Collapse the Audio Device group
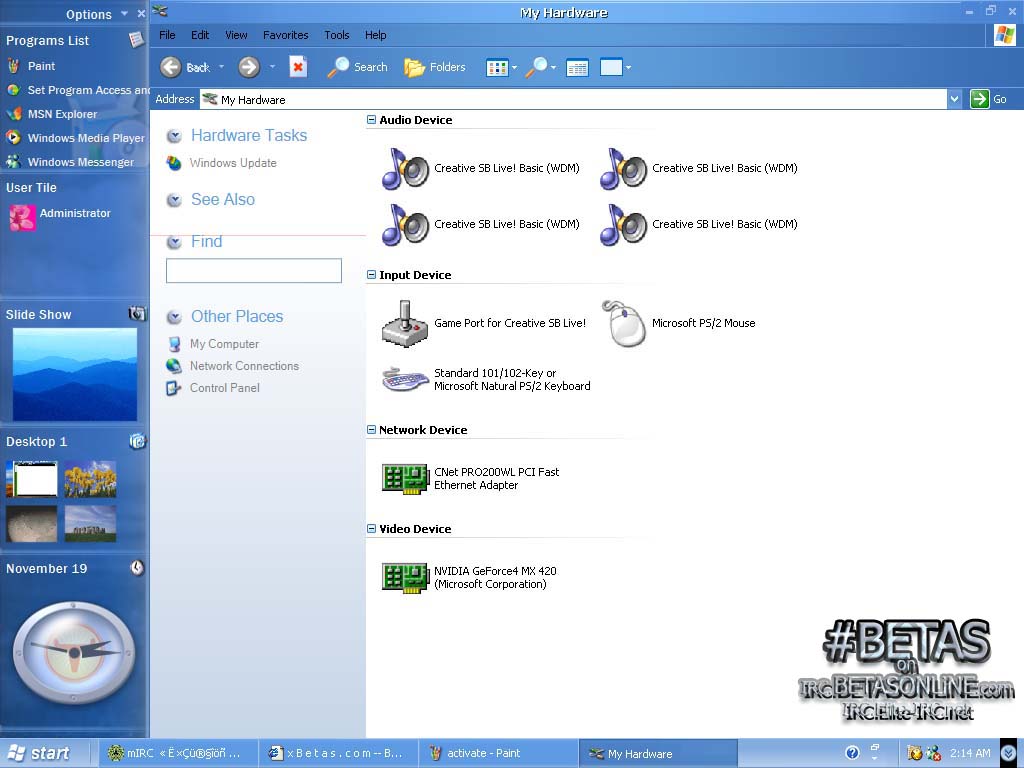 click(372, 120)
